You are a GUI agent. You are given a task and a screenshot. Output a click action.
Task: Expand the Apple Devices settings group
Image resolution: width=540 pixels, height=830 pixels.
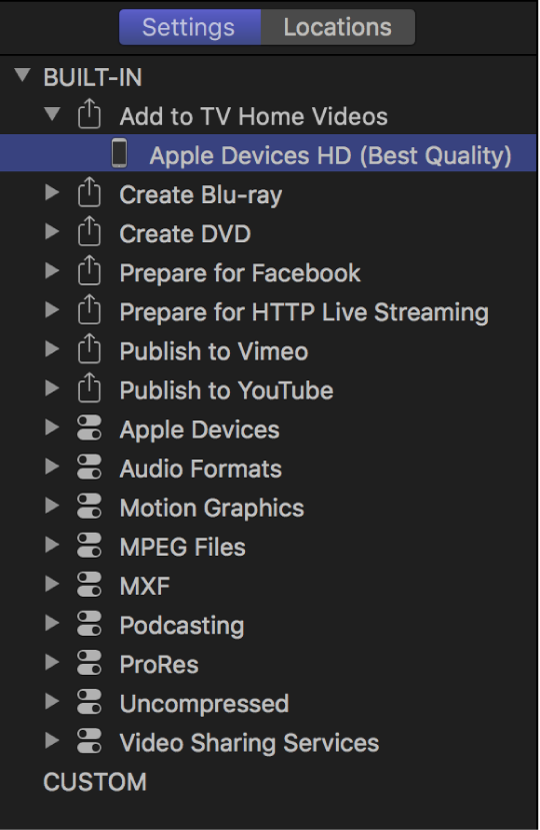52,427
